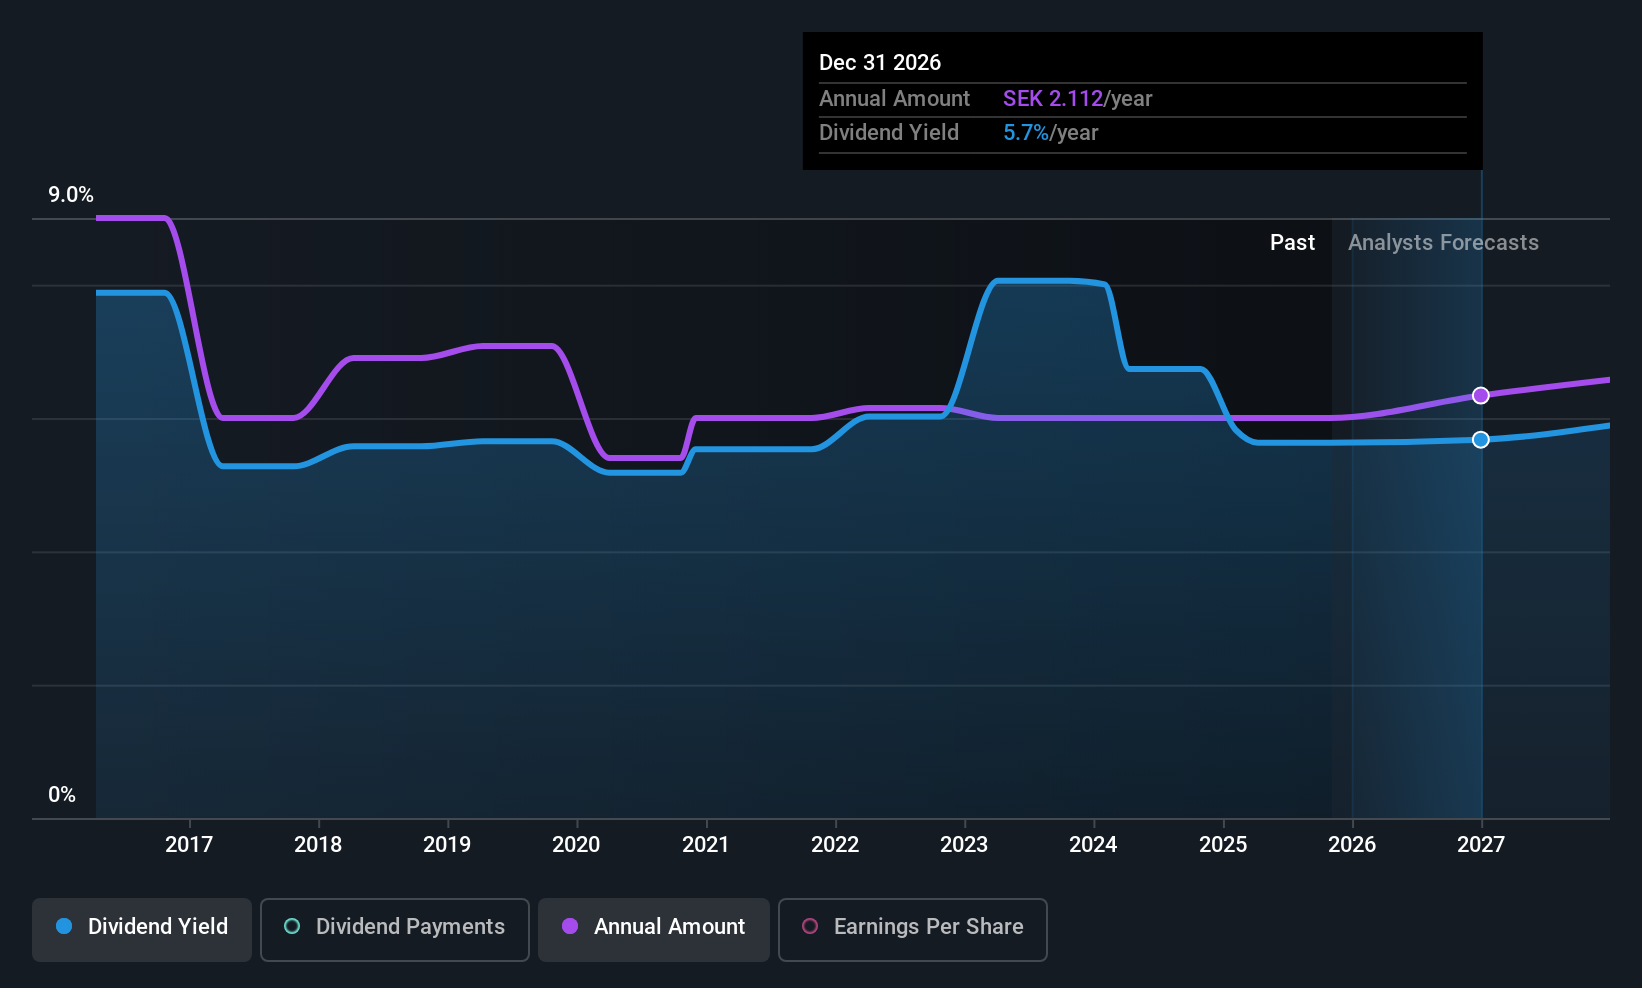
Task: Click the 9.0% y-axis label
Action: (x=71, y=195)
